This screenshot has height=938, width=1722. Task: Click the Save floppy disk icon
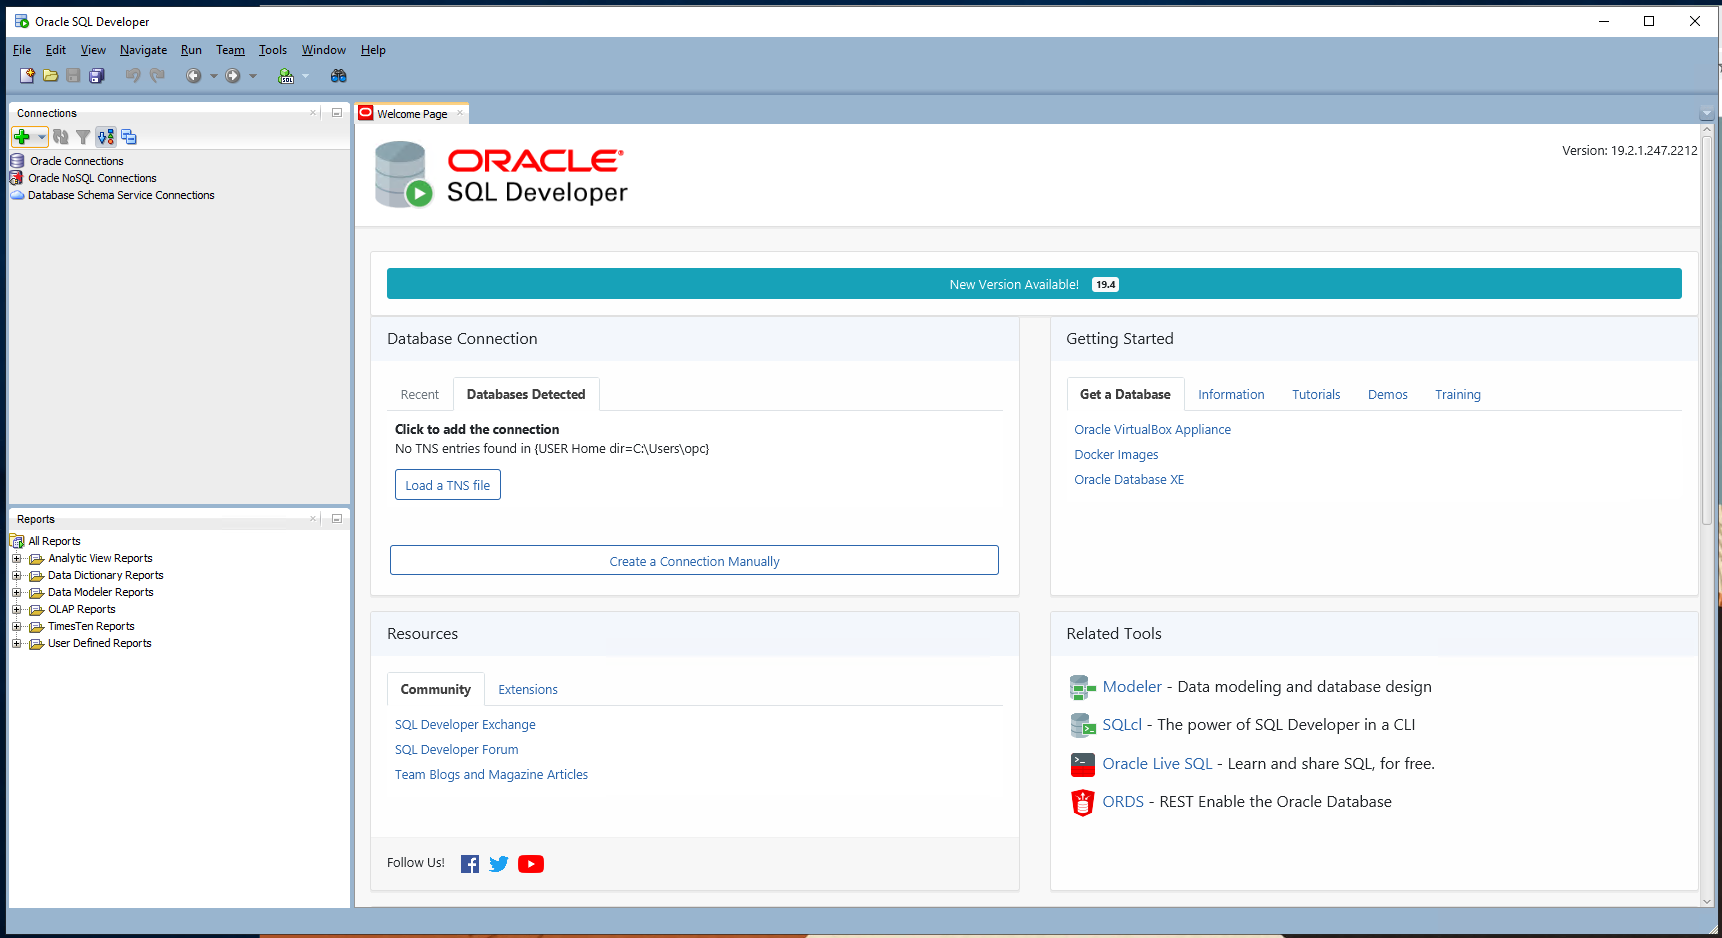coord(73,76)
